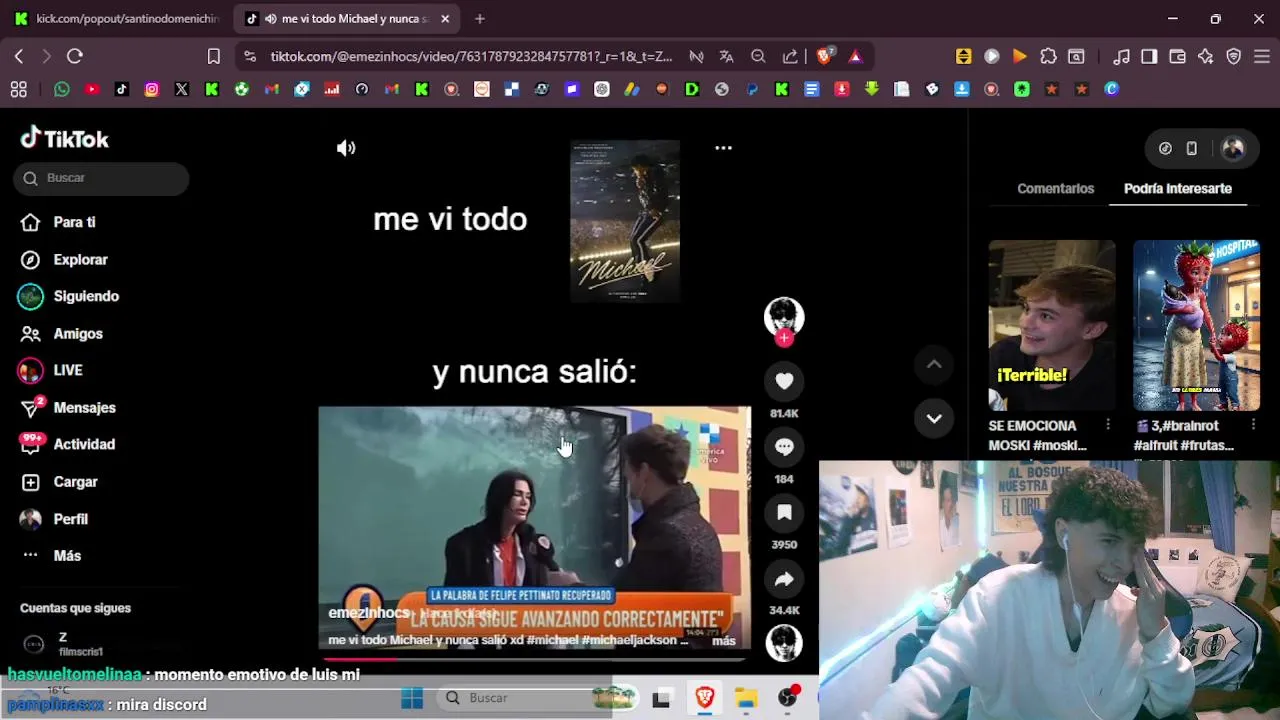Switch to the Comentarios tab
Image resolution: width=1280 pixels, height=720 pixels.
(1055, 188)
